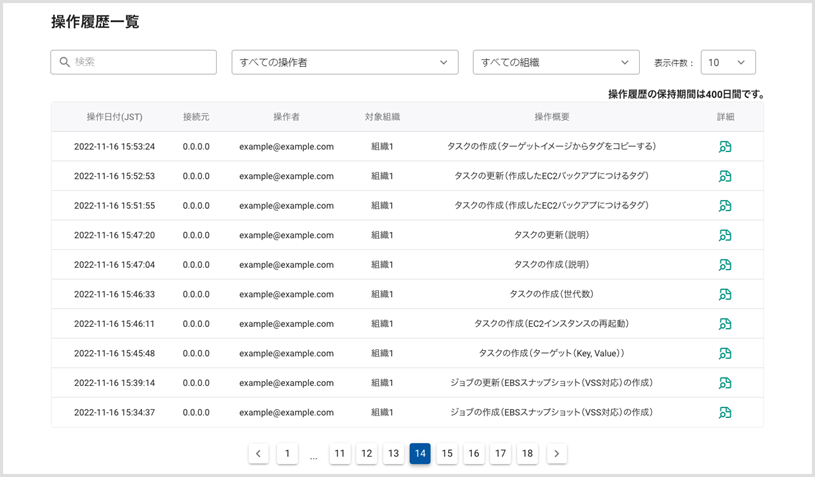Go to the previous page arrow
The height and width of the screenshot is (477, 815).
point(258,454)
